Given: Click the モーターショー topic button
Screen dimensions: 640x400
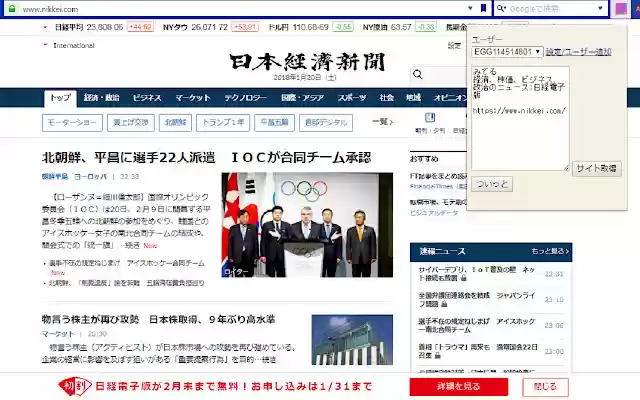Looking at the screenshot, I should click(72, 122).
